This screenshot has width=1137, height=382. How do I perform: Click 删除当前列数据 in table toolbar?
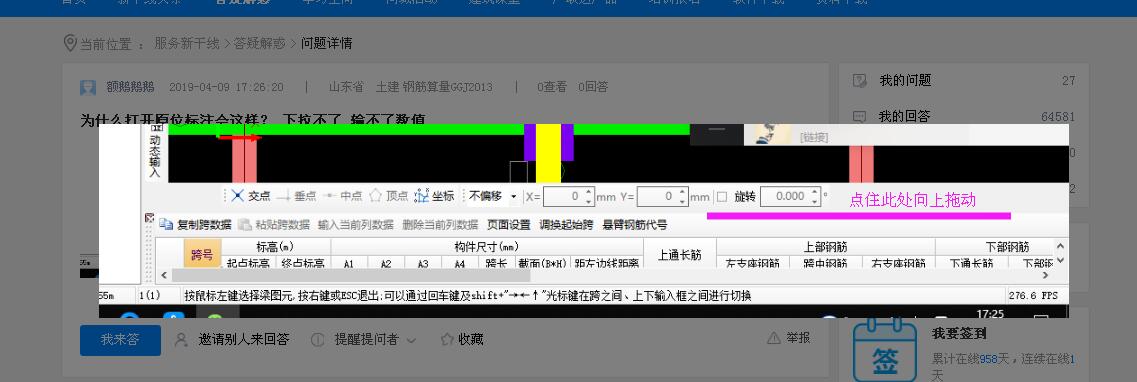440,225
